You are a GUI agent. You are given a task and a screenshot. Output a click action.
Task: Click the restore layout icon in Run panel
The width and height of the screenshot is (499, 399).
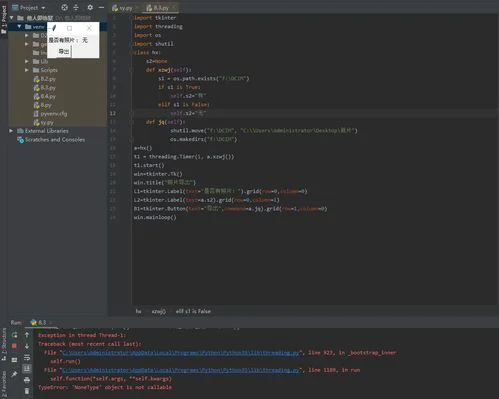click(x=14, y=360)
